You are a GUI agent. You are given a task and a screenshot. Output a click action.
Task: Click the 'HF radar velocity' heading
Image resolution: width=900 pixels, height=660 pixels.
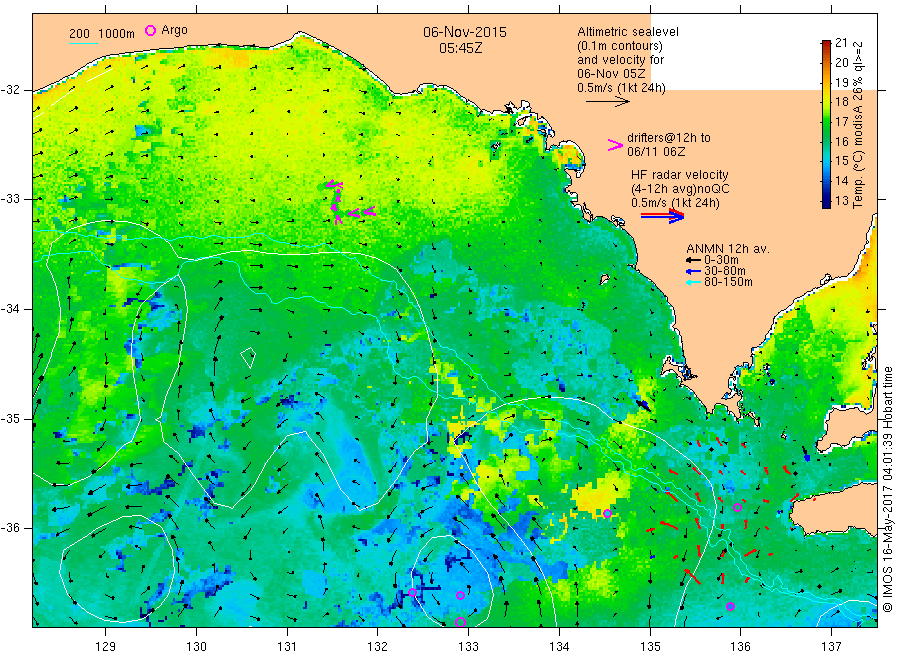[680, 175]
